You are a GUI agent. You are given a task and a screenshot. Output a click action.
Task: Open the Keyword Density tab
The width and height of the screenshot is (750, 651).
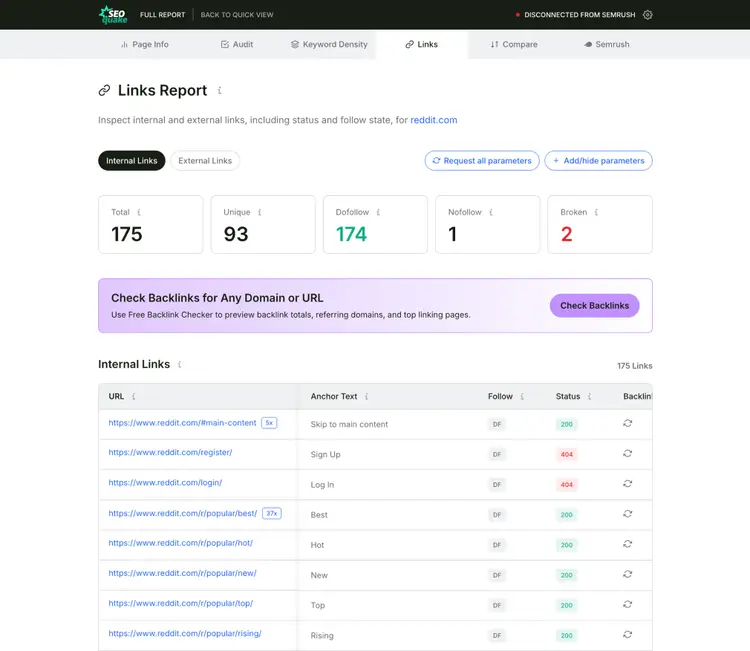click(x=329, y=44)
